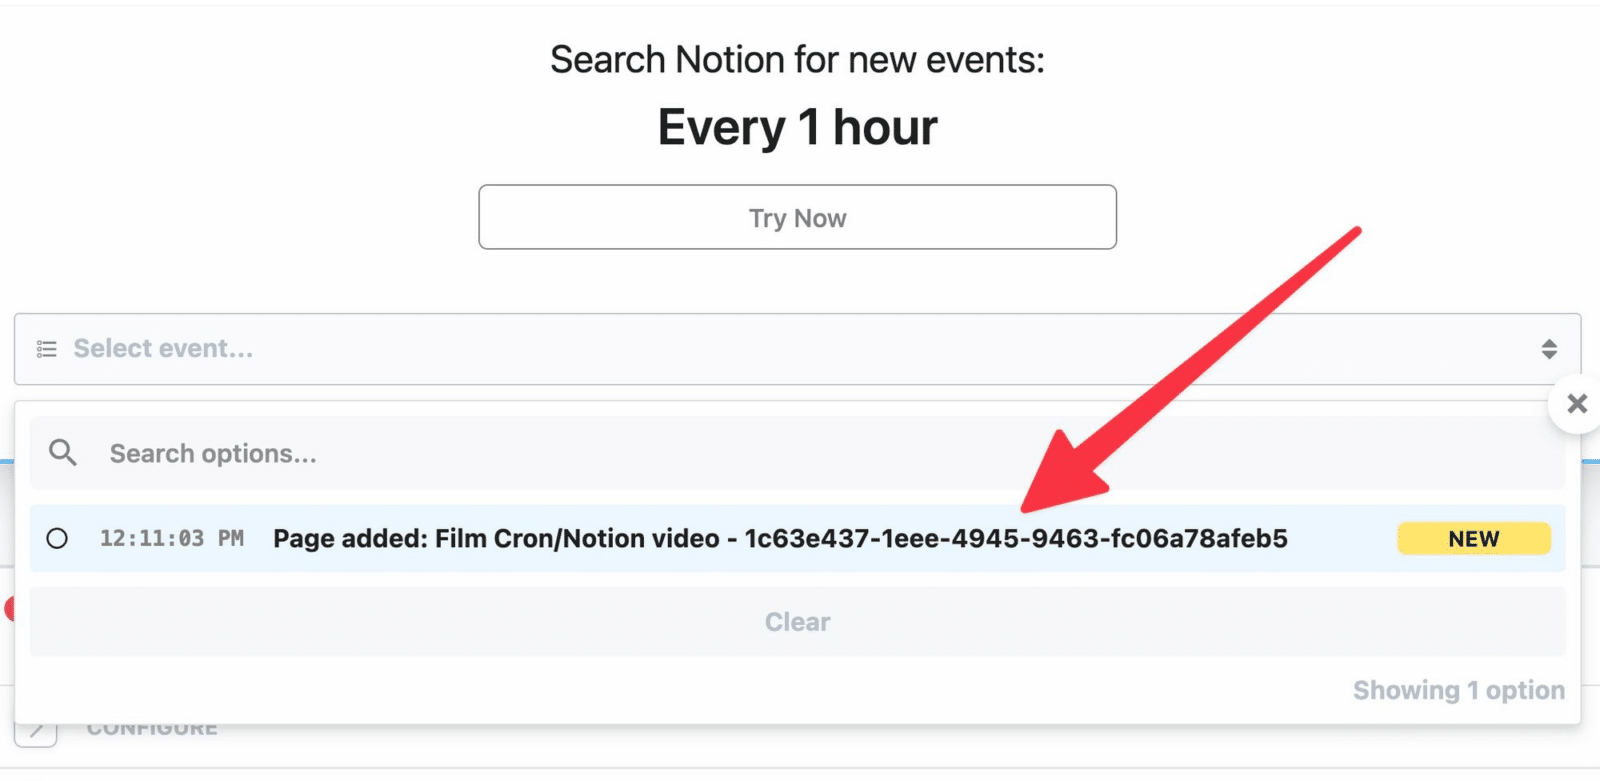Focus the Search options input field
The width and height of the screenshot is (1600, 781).
(797, 453)
